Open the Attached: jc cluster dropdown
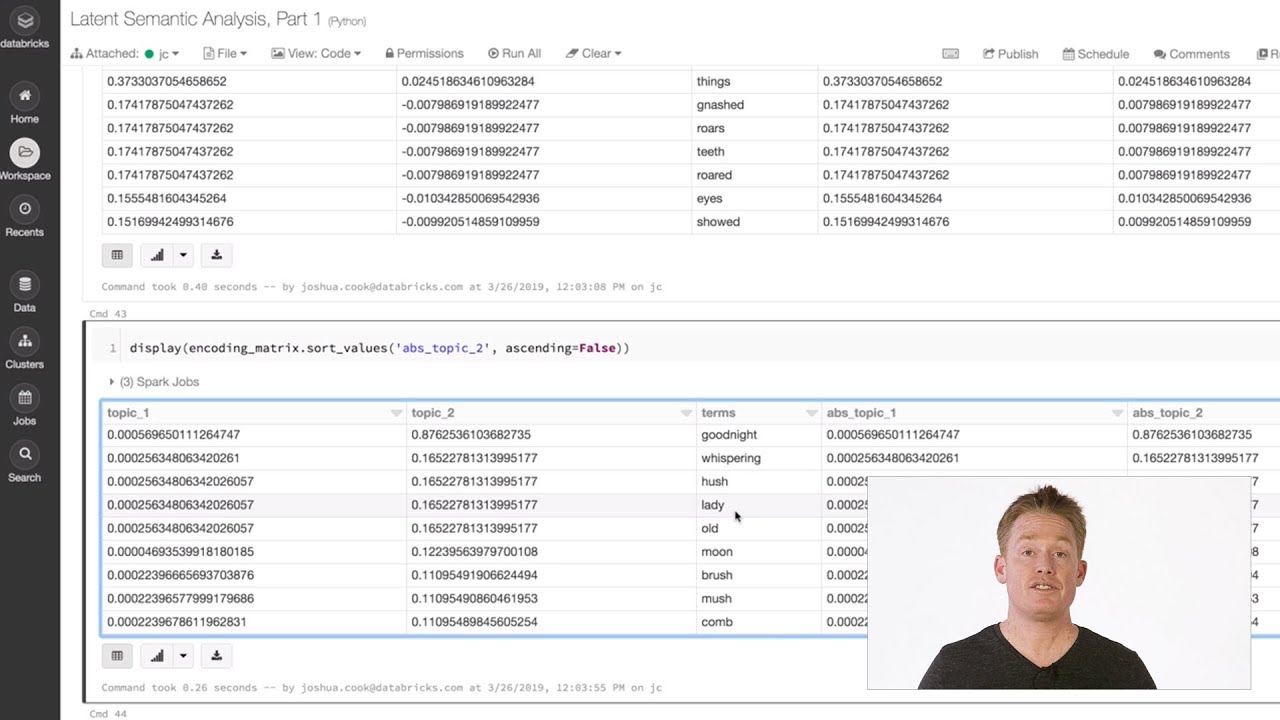 point(125,54)
